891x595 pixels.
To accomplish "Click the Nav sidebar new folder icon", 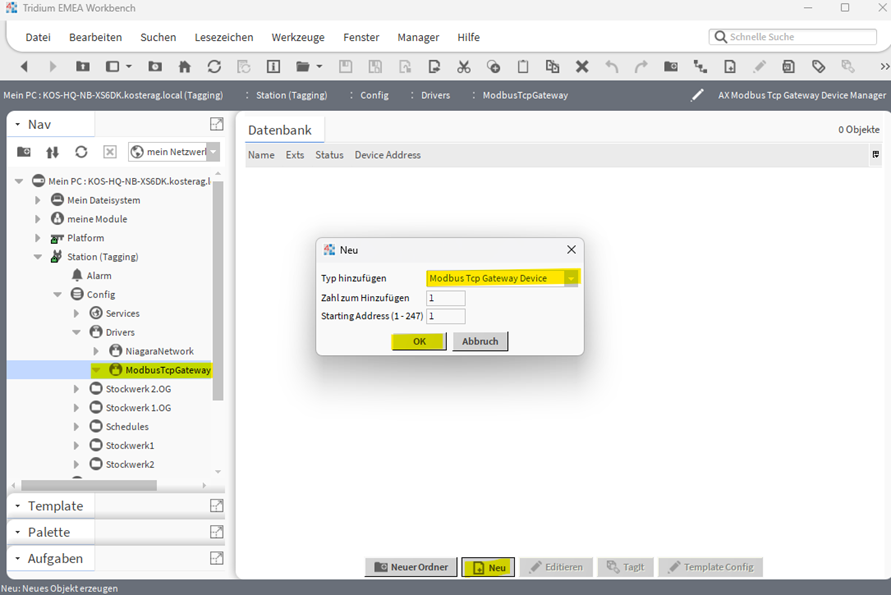I will click(x=24, y=152).
